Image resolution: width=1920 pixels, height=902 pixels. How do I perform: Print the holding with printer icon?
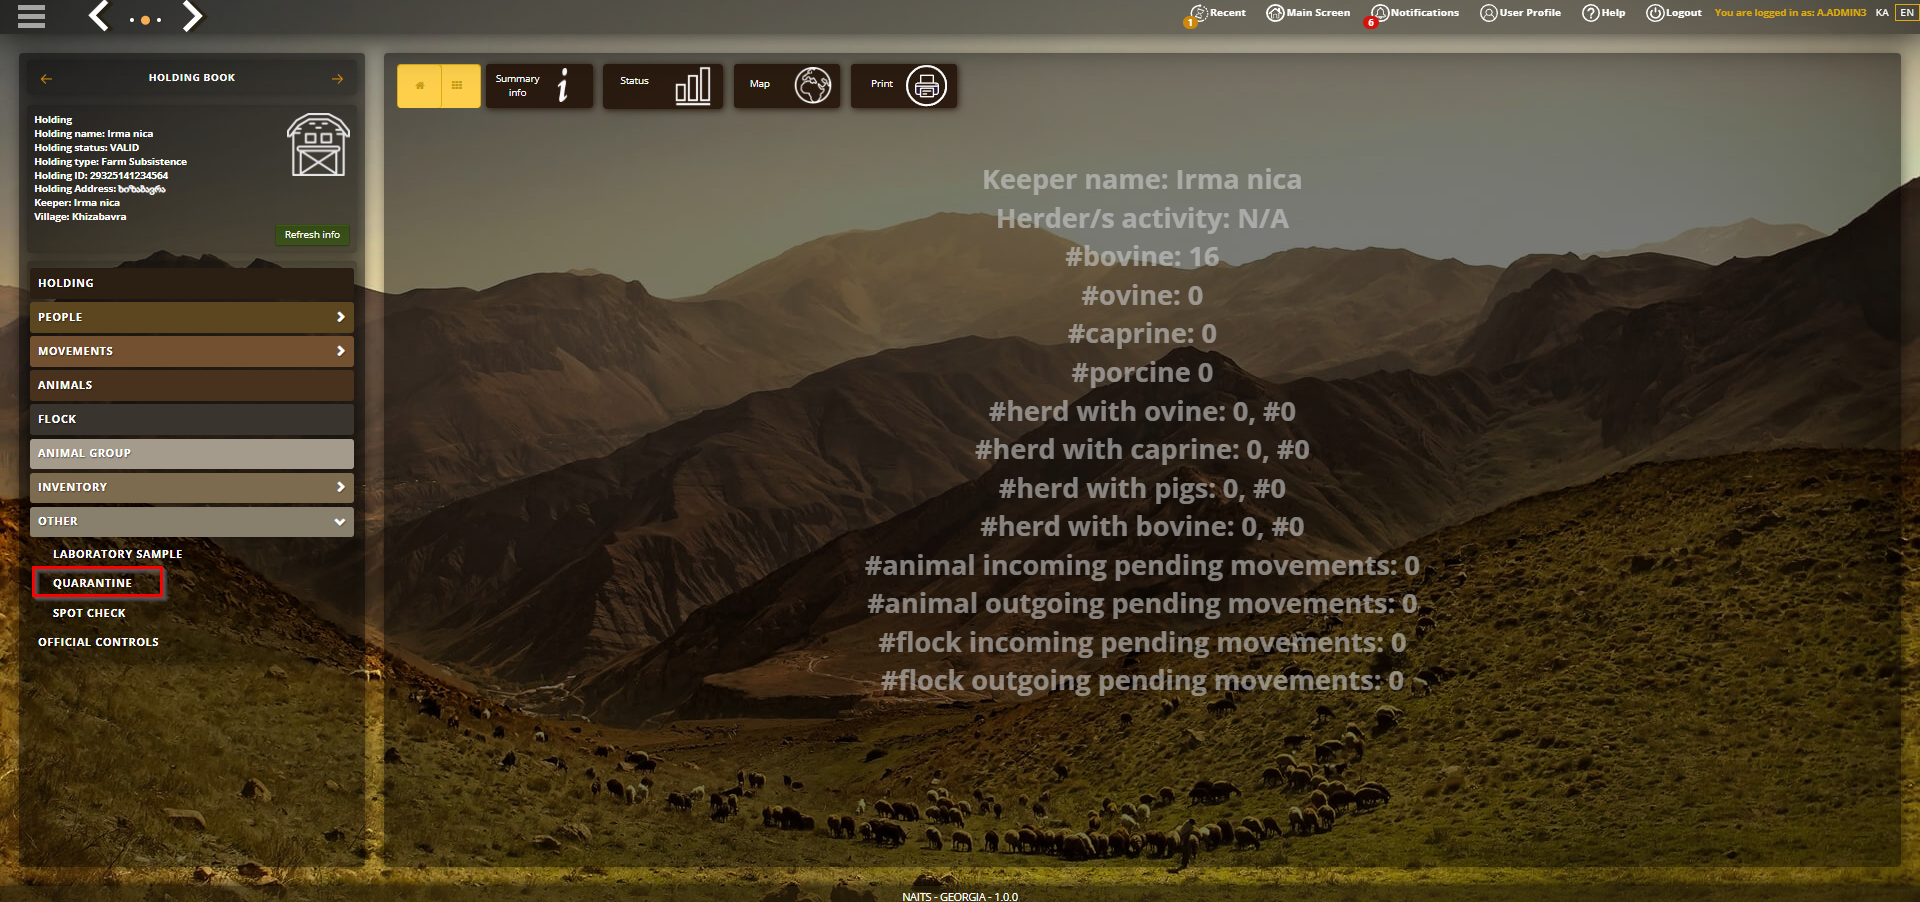pos(904,86)
